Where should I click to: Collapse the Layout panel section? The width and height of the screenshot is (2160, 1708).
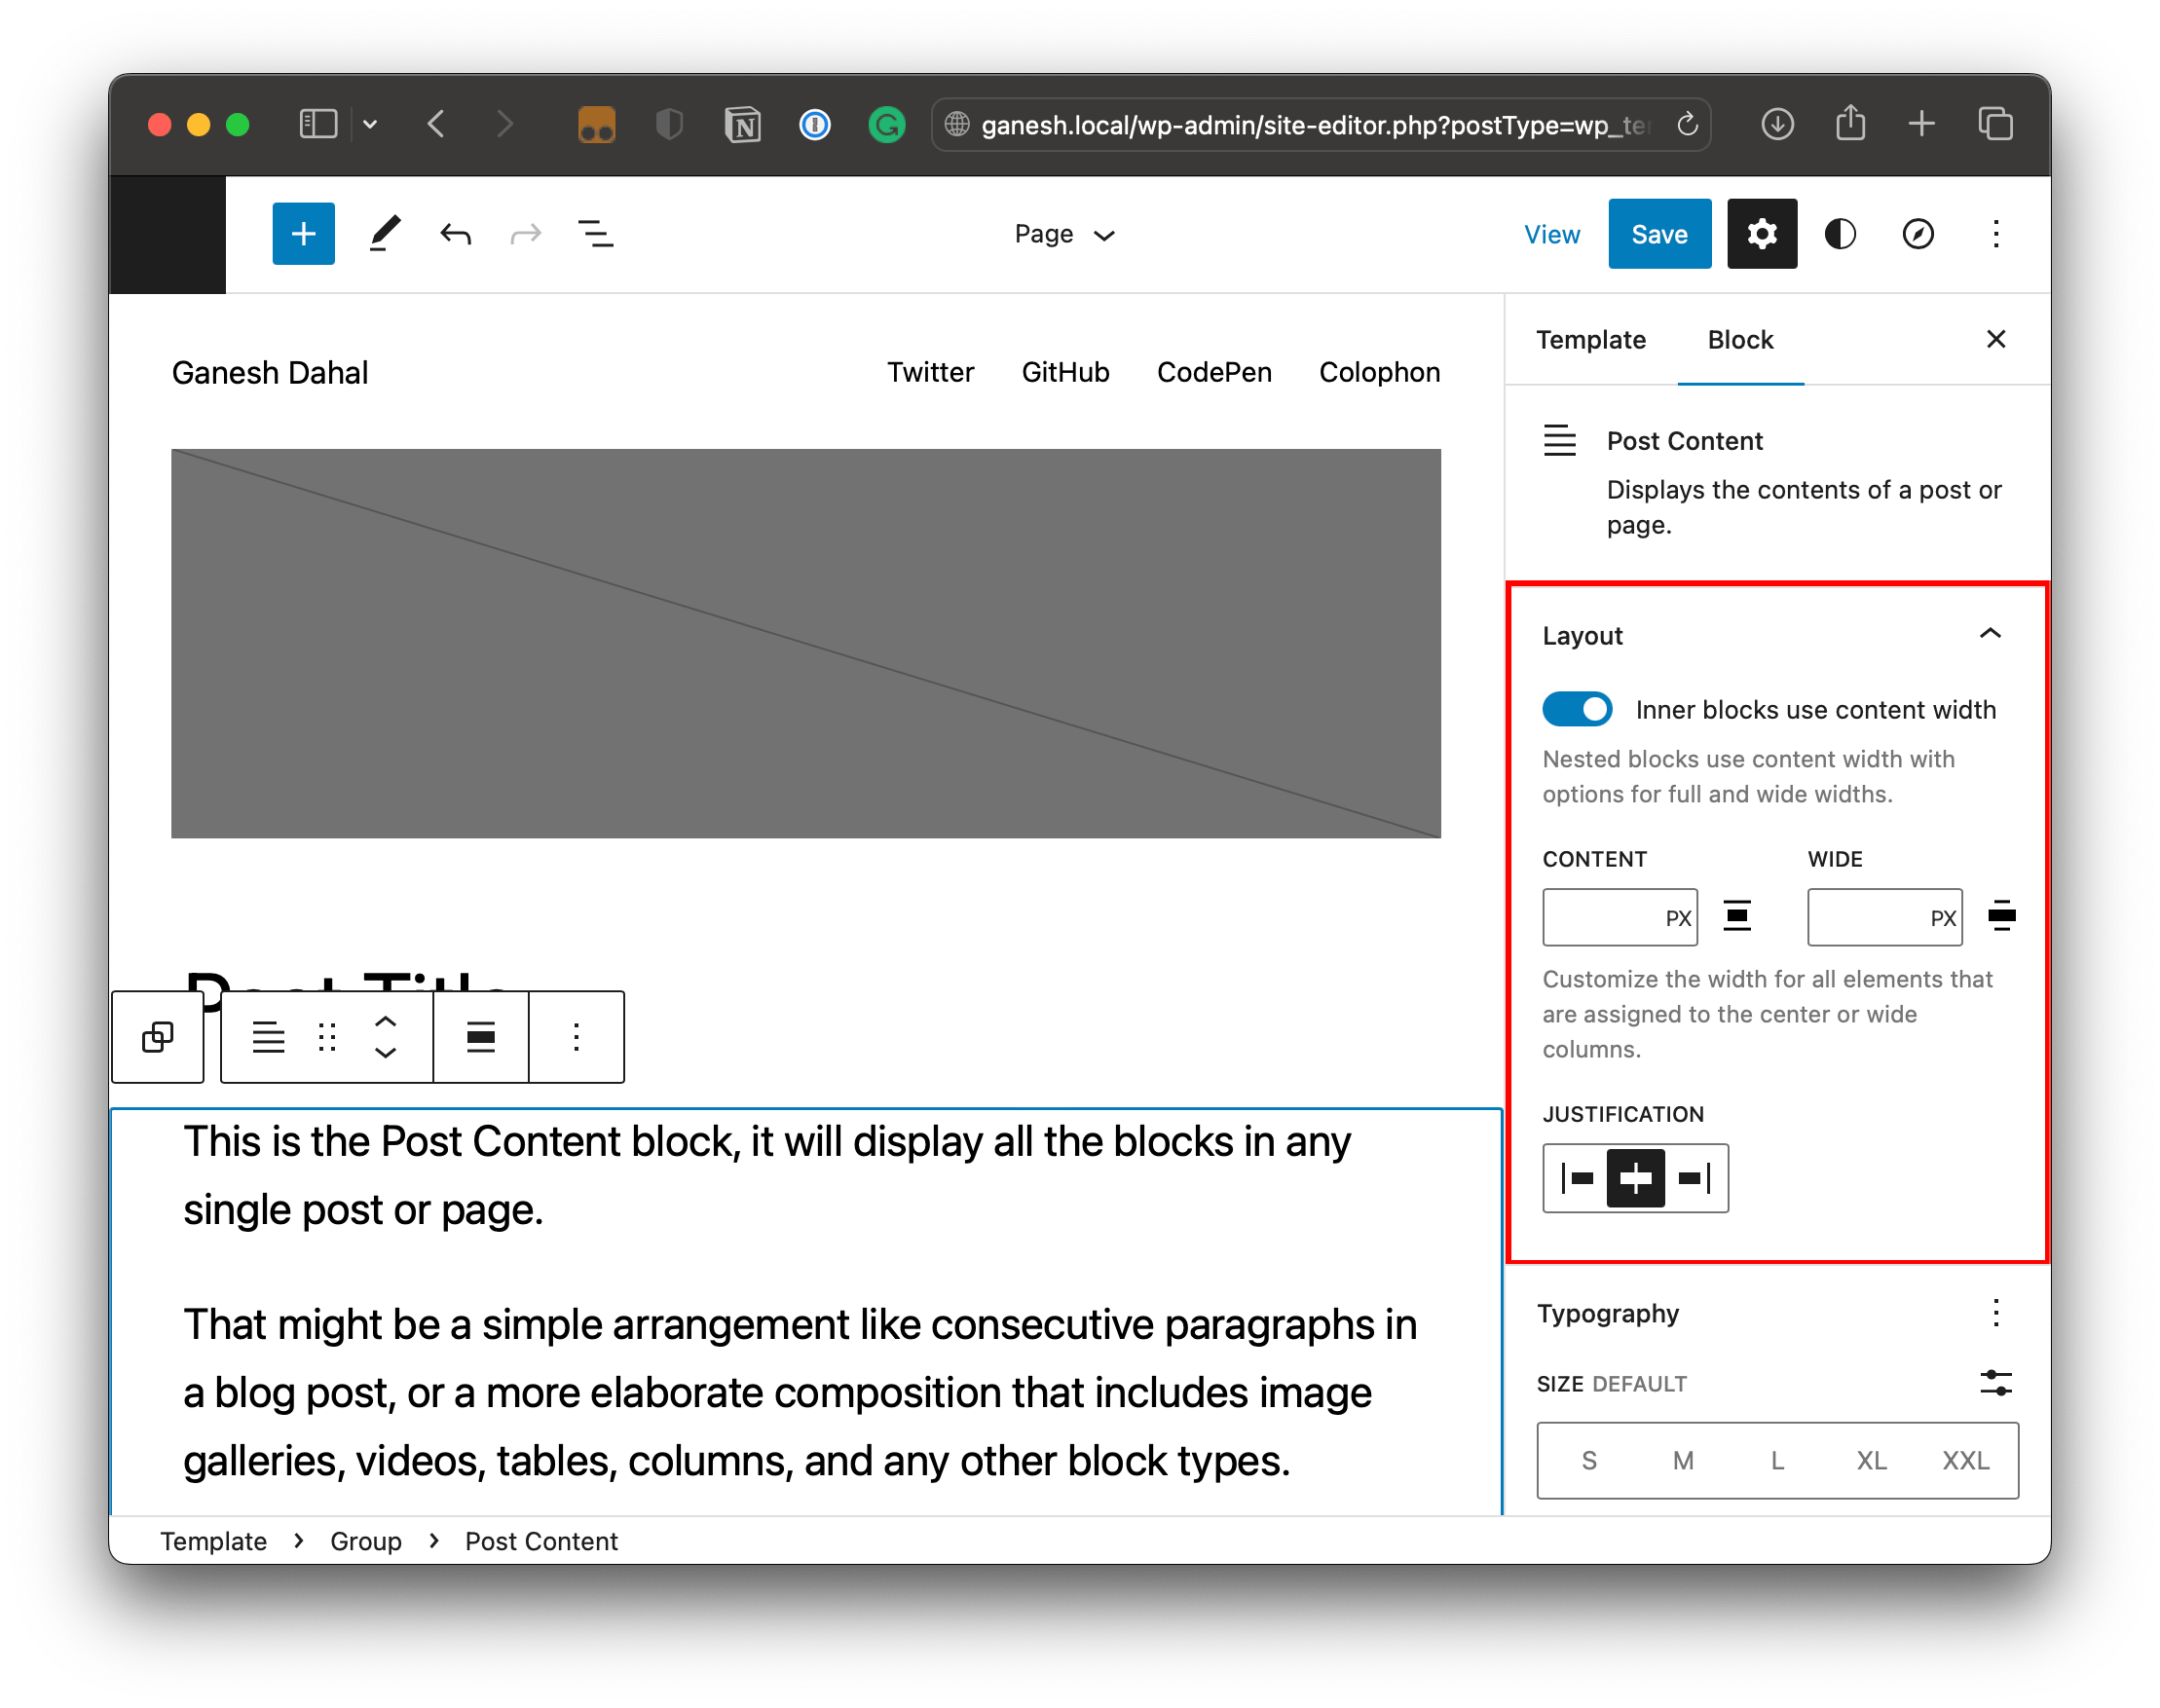click(x=1990, y=634)
